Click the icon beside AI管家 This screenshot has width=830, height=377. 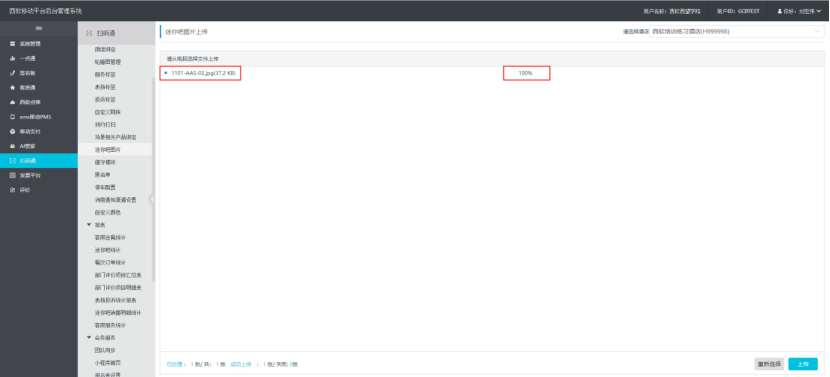tap(12, 146)
